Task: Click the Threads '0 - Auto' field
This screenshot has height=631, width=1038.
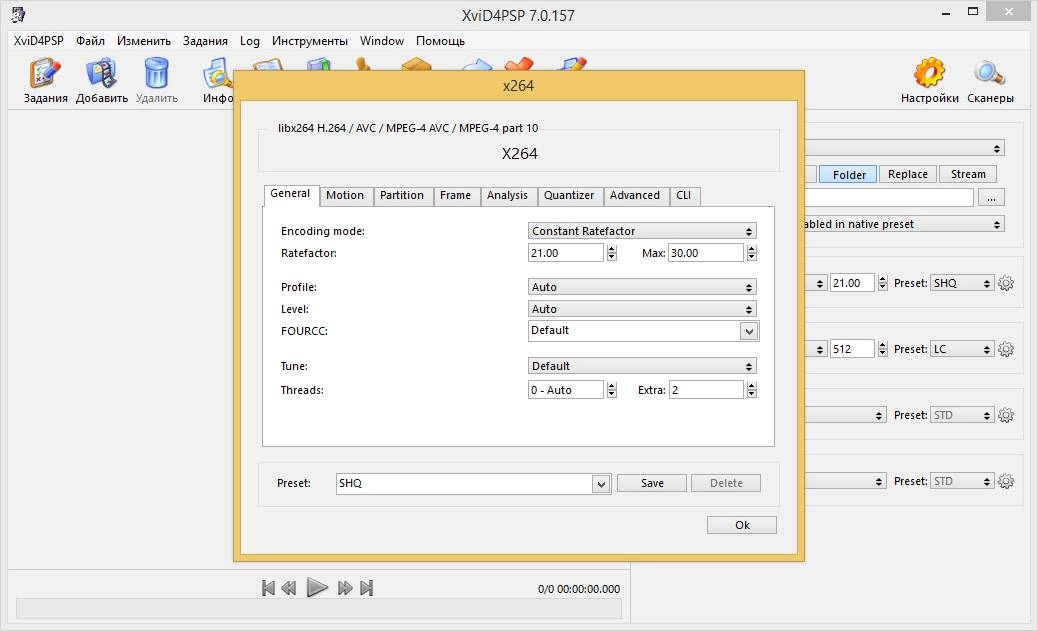Action: tap(566, 390)
